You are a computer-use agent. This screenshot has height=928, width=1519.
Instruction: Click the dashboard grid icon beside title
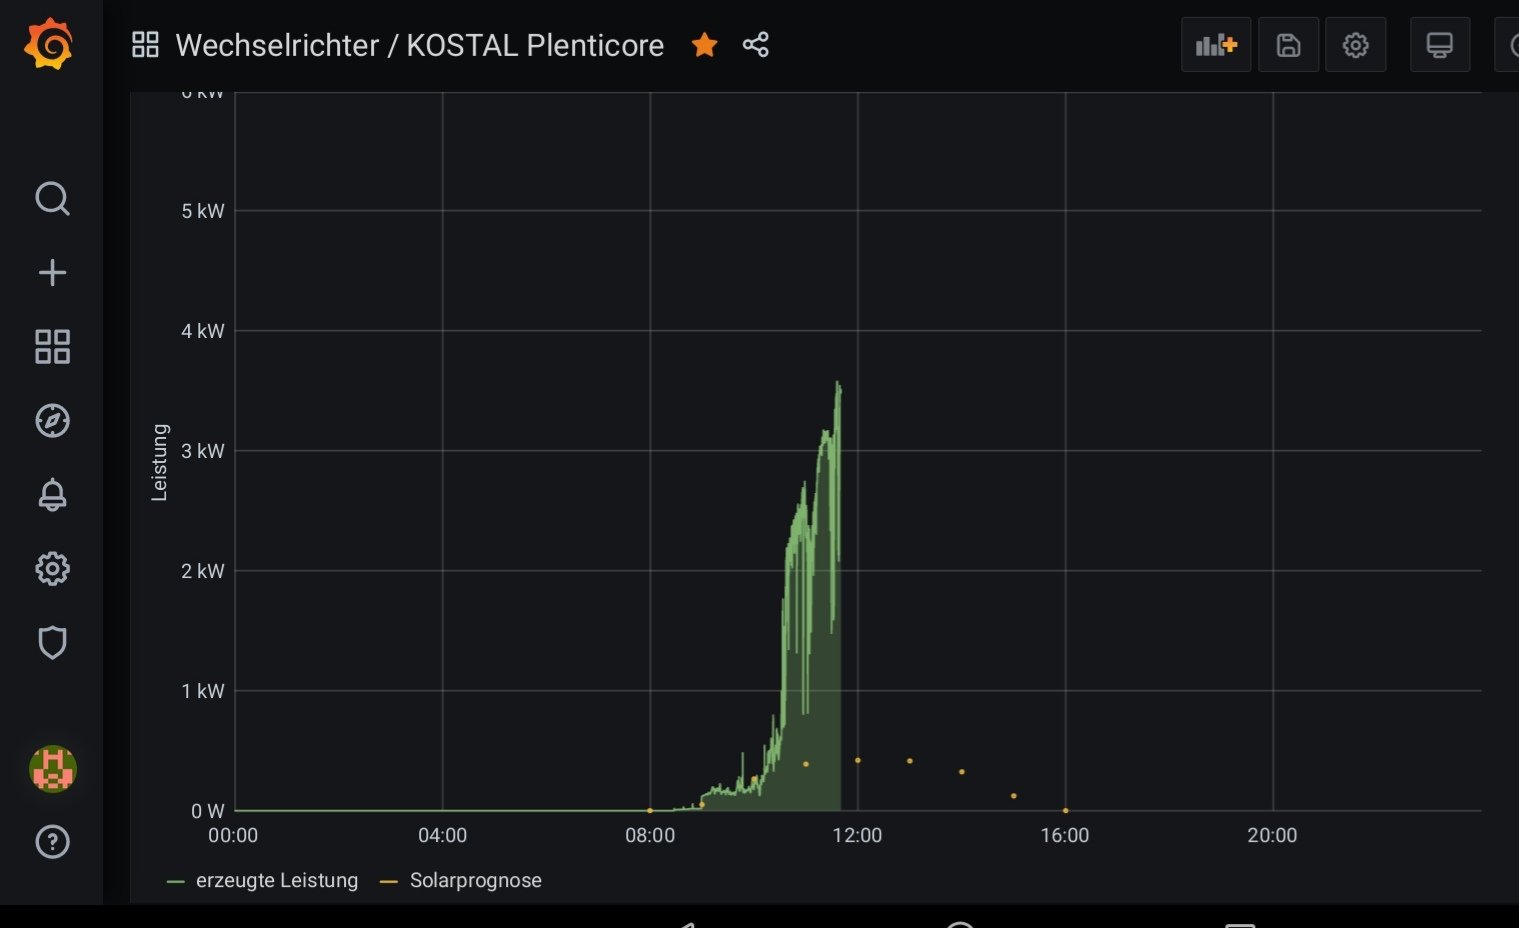[145, 45]
